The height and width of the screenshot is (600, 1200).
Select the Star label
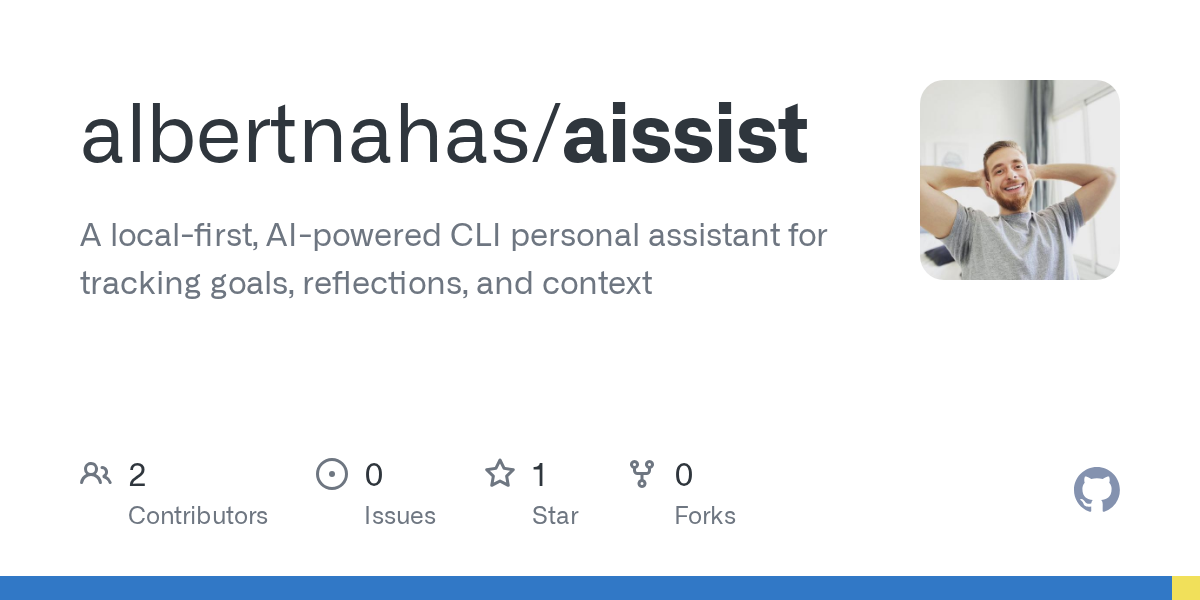pyautogui.click(x=555, y=516)
